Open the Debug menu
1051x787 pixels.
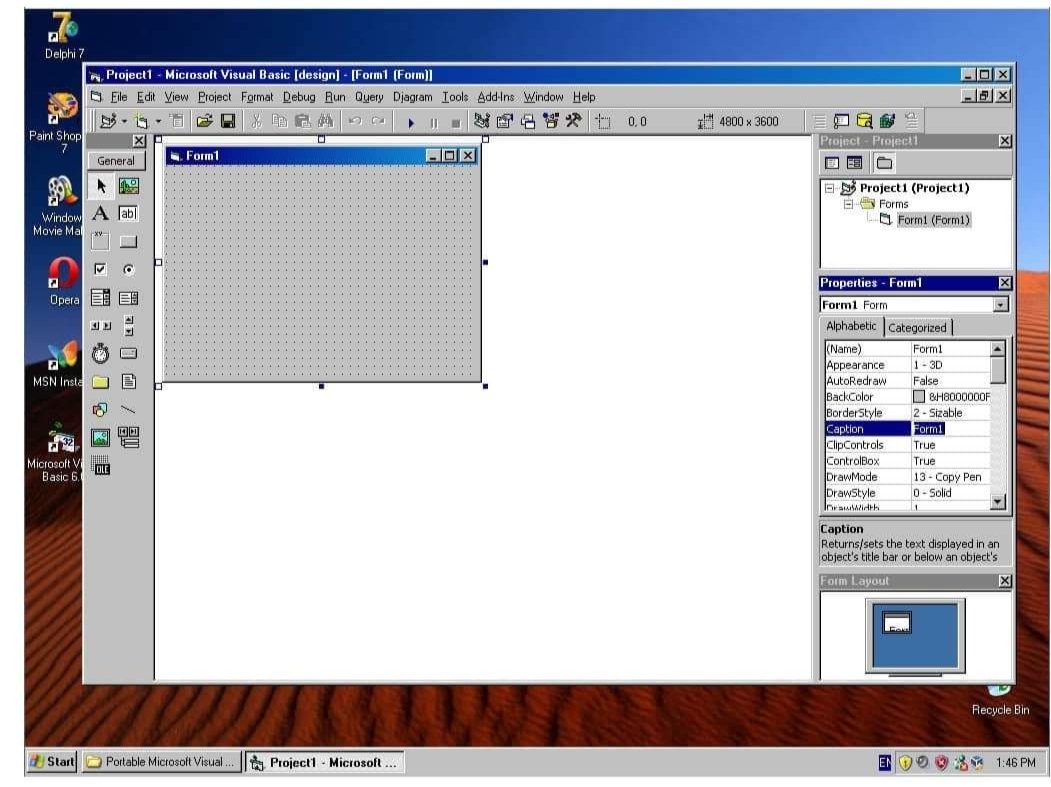click(x=299, y=97)
